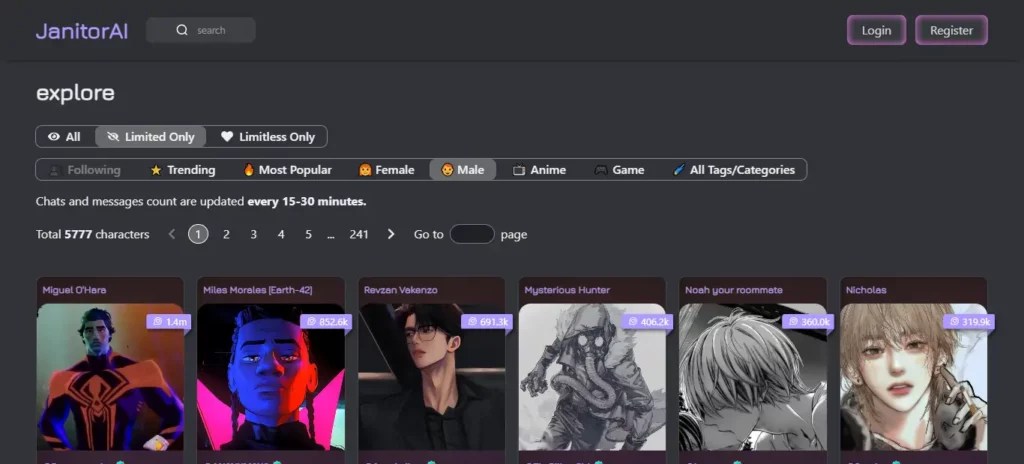Click star icon beside Trending
Viewport: 1024px width, 464px height.
pyautogui.click(x=156, y=170)
